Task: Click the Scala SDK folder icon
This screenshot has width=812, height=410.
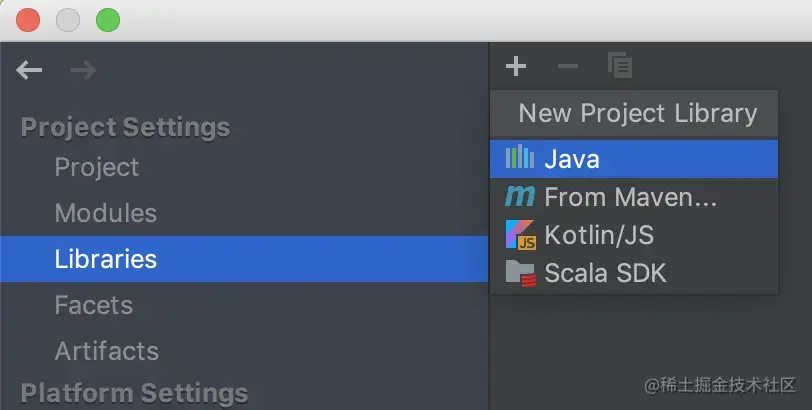Action: point(520,272)
